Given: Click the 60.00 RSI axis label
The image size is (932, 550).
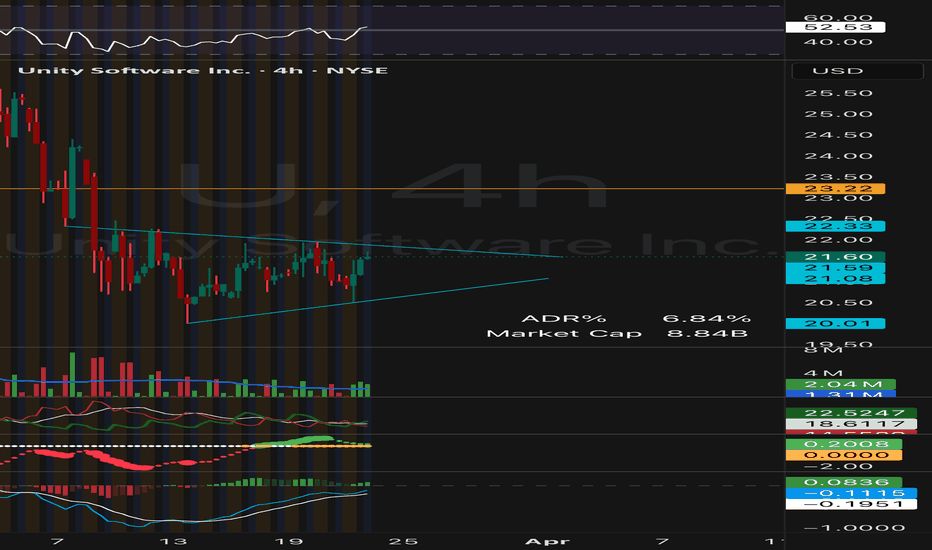Looking at the screenshot, I should (x=838, y=18).
